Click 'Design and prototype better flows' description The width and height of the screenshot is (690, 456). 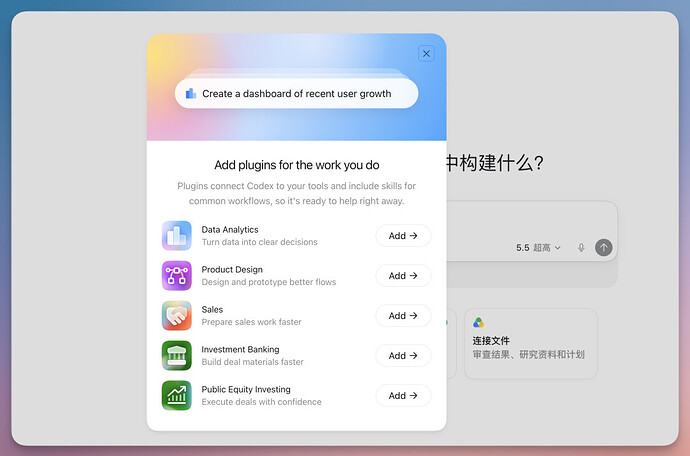(x=268, y=282)
